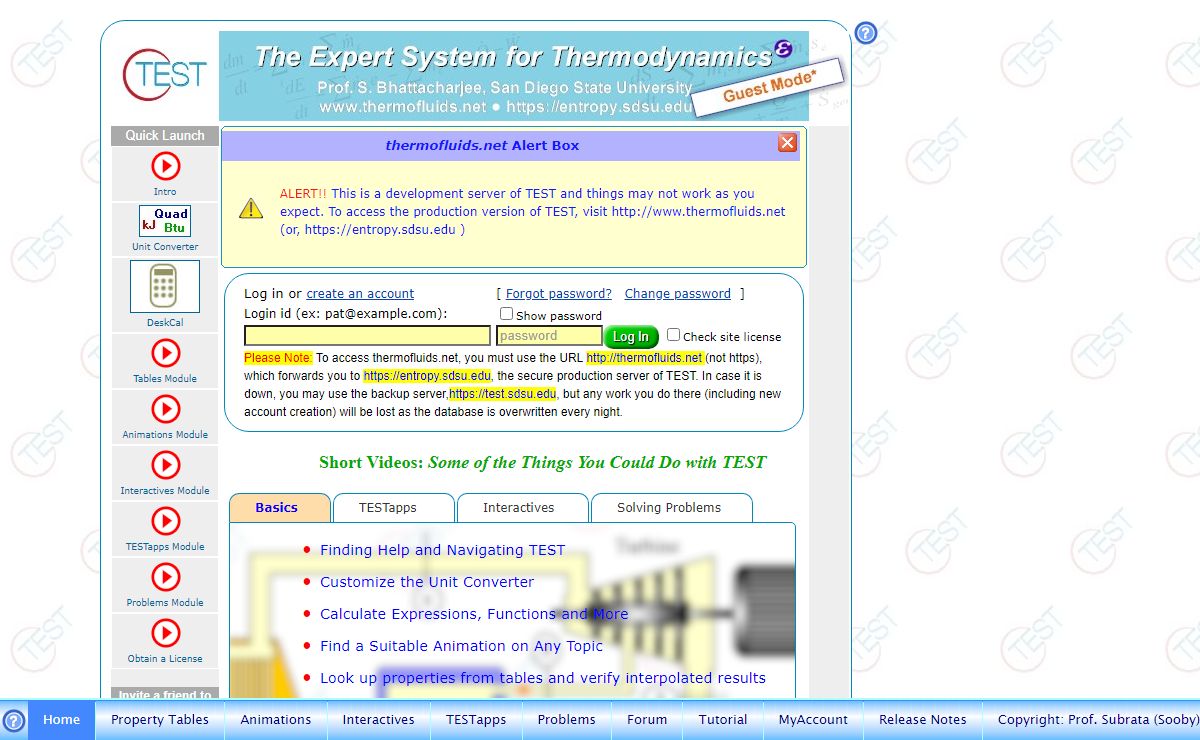
Task: Click the help icon in bottom navigation bar
Action: (14, 720)
